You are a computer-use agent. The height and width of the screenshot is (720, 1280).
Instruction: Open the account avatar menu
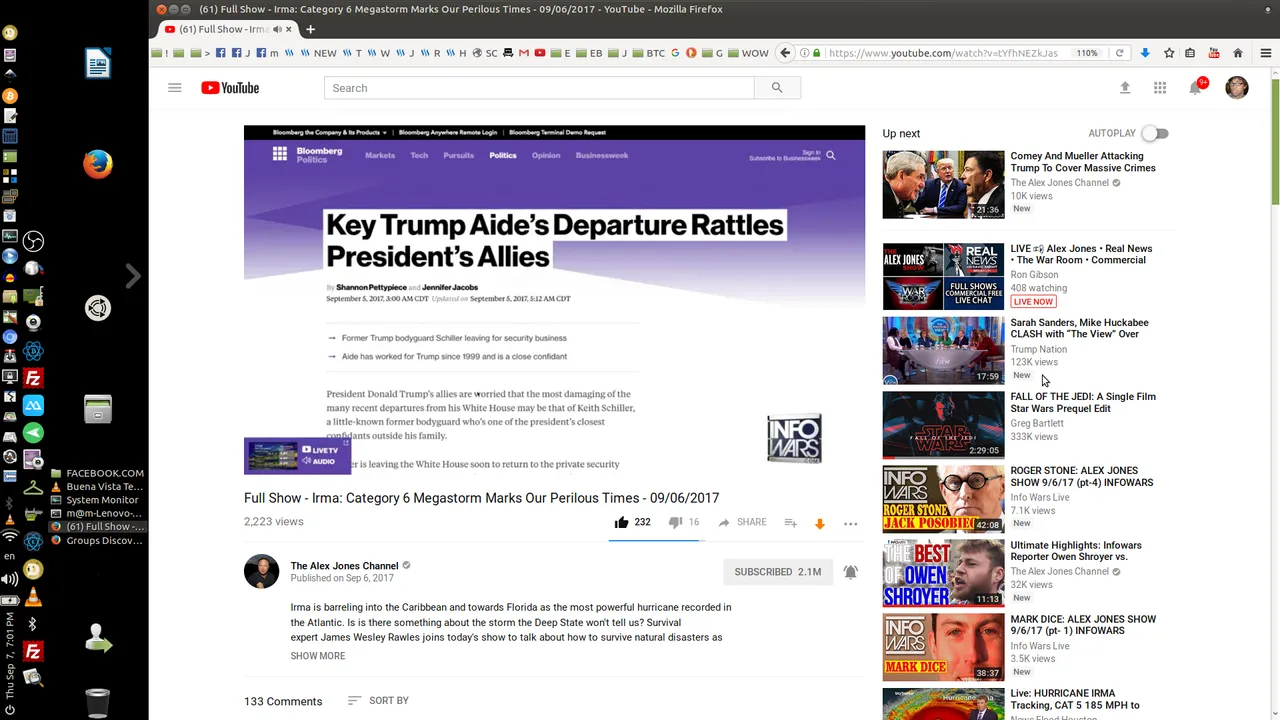pyautogui.click(x=1237, y=88)
